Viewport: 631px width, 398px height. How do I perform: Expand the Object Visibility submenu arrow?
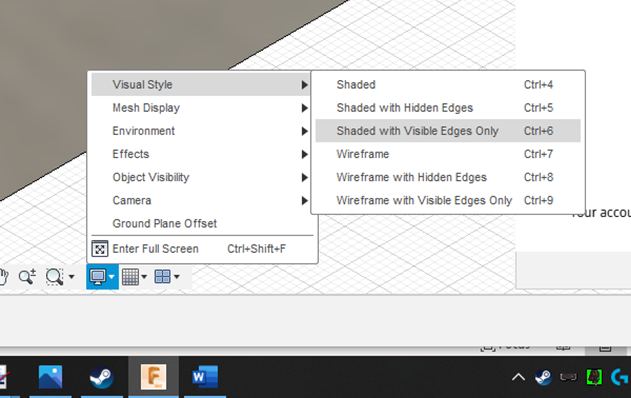coord(305,177)
